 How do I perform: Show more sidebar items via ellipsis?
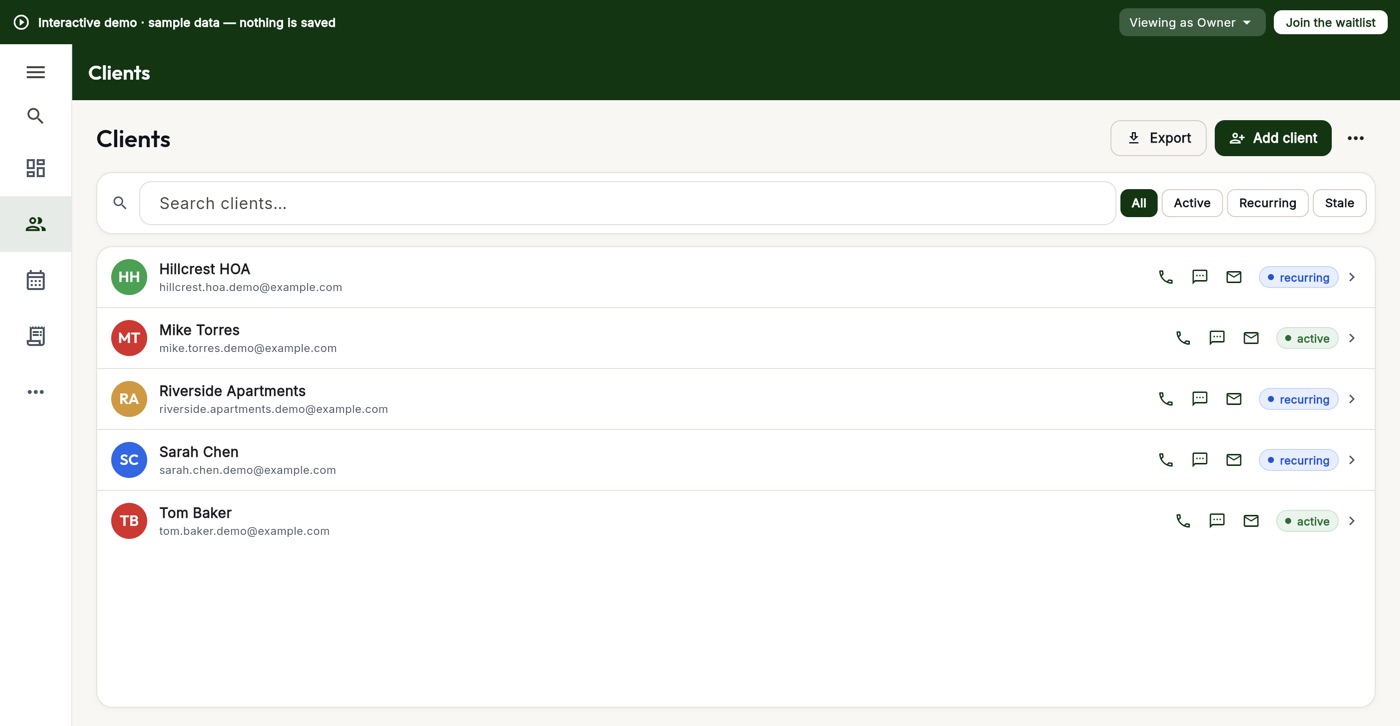pyautogui.click(x=36, y=392)
